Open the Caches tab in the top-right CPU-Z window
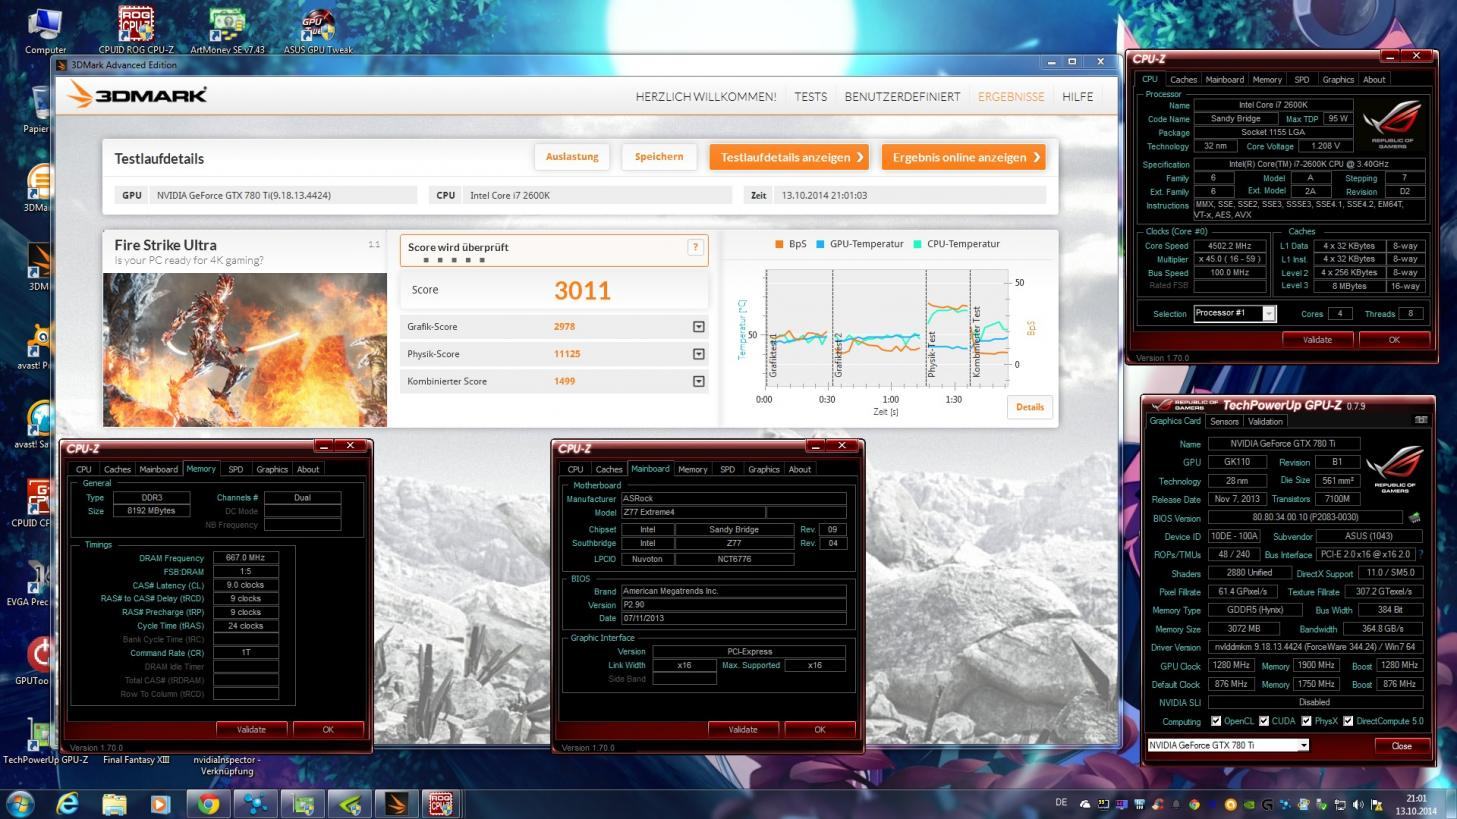 [1183, 79]
